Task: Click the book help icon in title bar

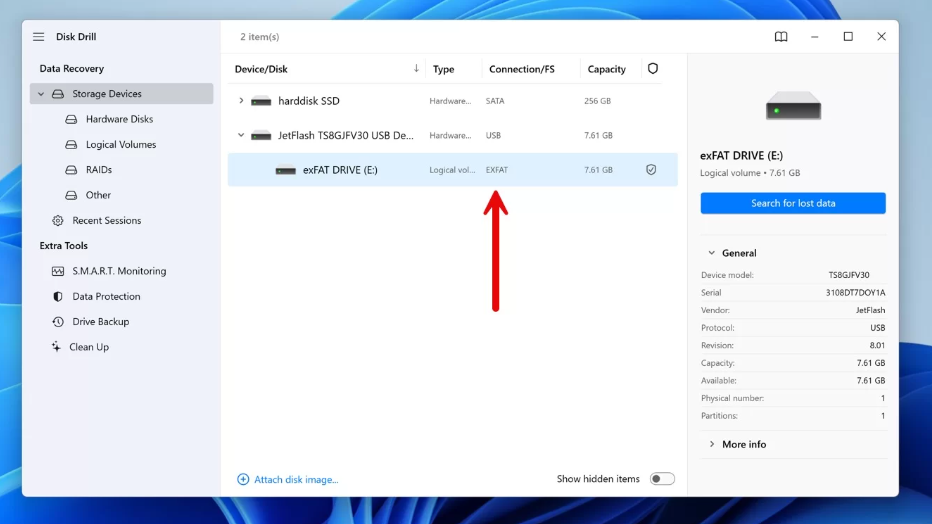Action: point(781,37)
